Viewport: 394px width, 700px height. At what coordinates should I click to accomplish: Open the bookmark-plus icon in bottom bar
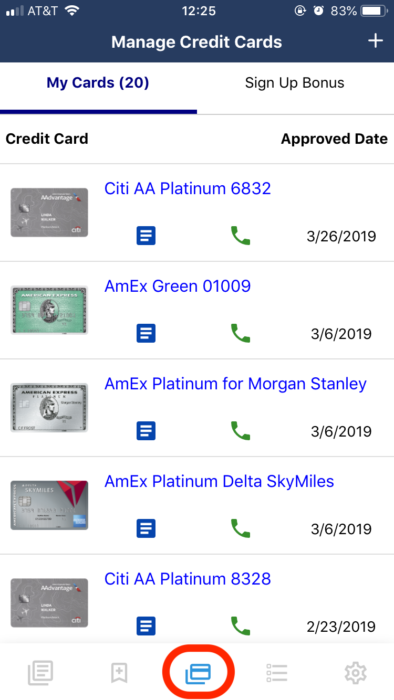[x=119, y=673]
